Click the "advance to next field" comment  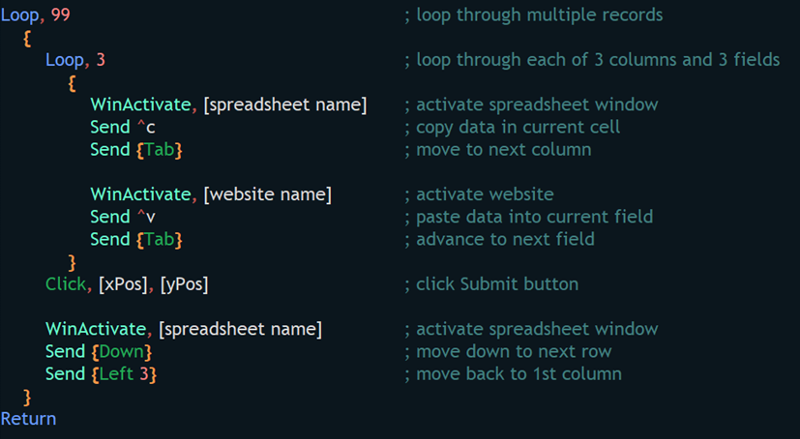[499, 239]
